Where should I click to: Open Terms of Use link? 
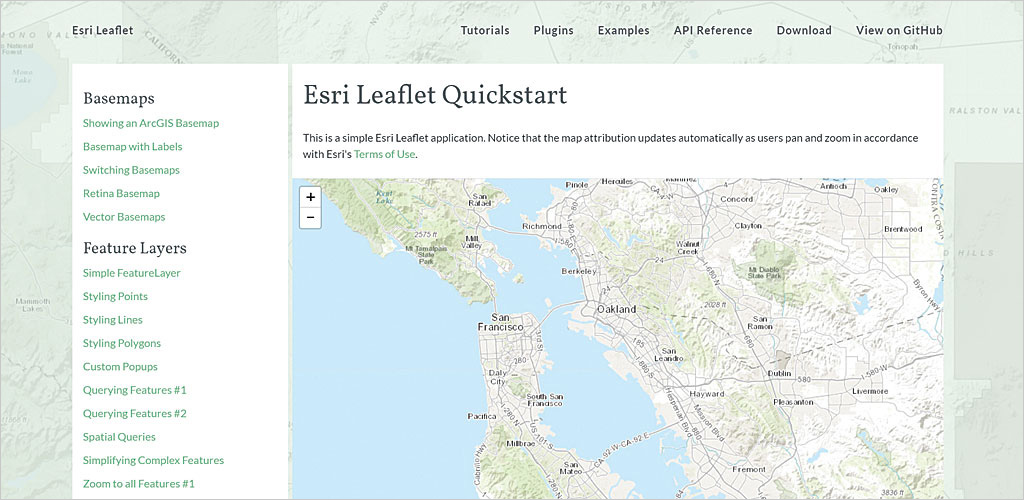384,154
